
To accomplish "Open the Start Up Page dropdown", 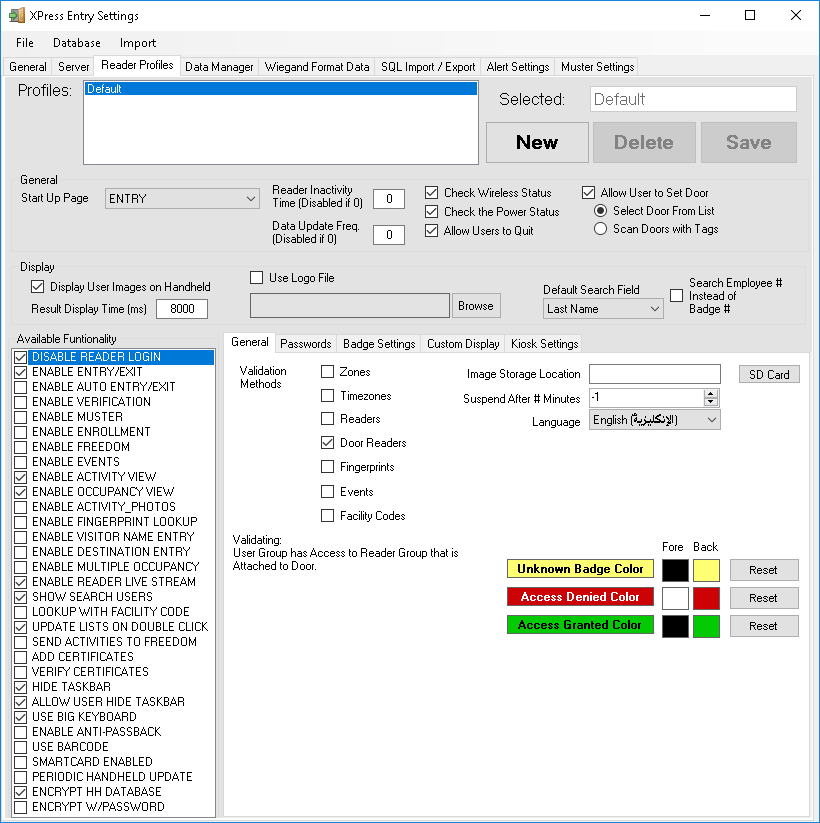I will [x=182, y=199].
